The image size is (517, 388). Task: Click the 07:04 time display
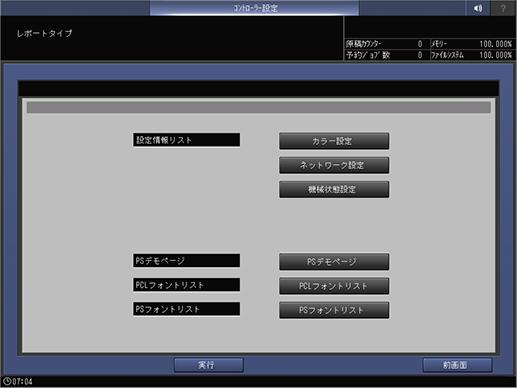point(22,382)
